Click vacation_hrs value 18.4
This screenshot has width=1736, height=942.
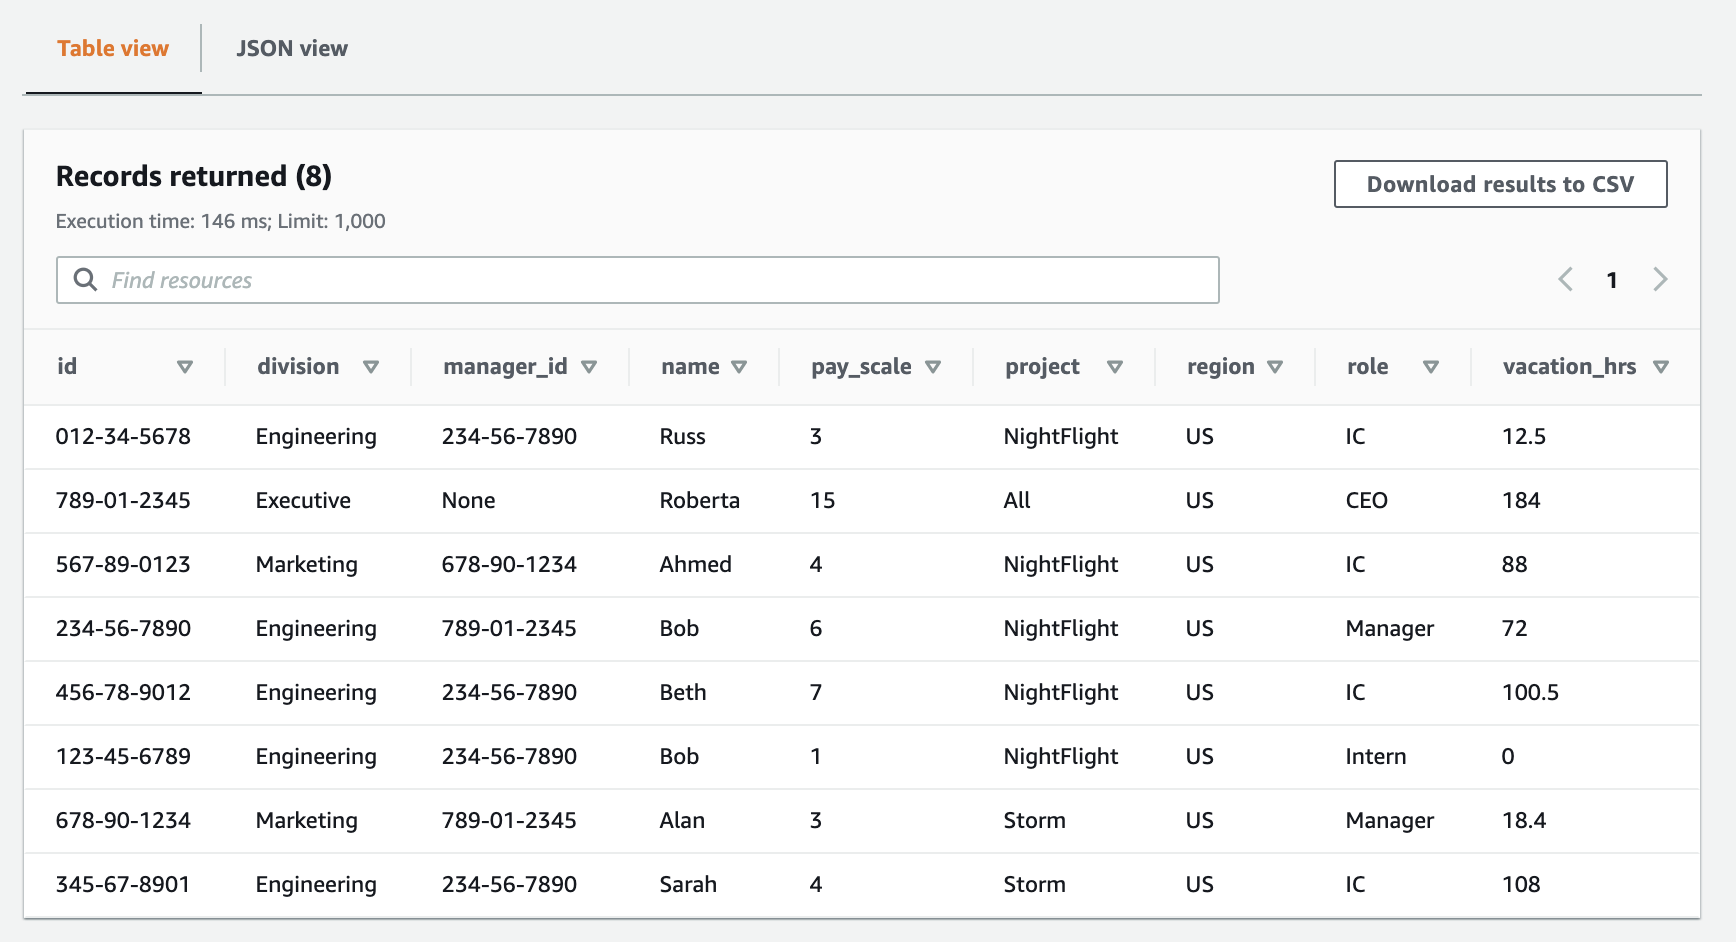pos(1524,820)
